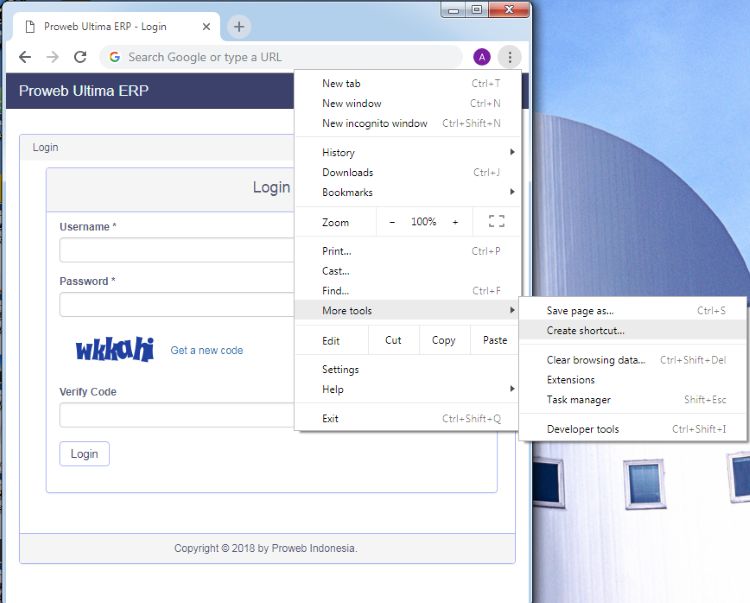Choose New window menu entry
The image size is (750, 603).
pyautogui.click(x=407, y=103)
